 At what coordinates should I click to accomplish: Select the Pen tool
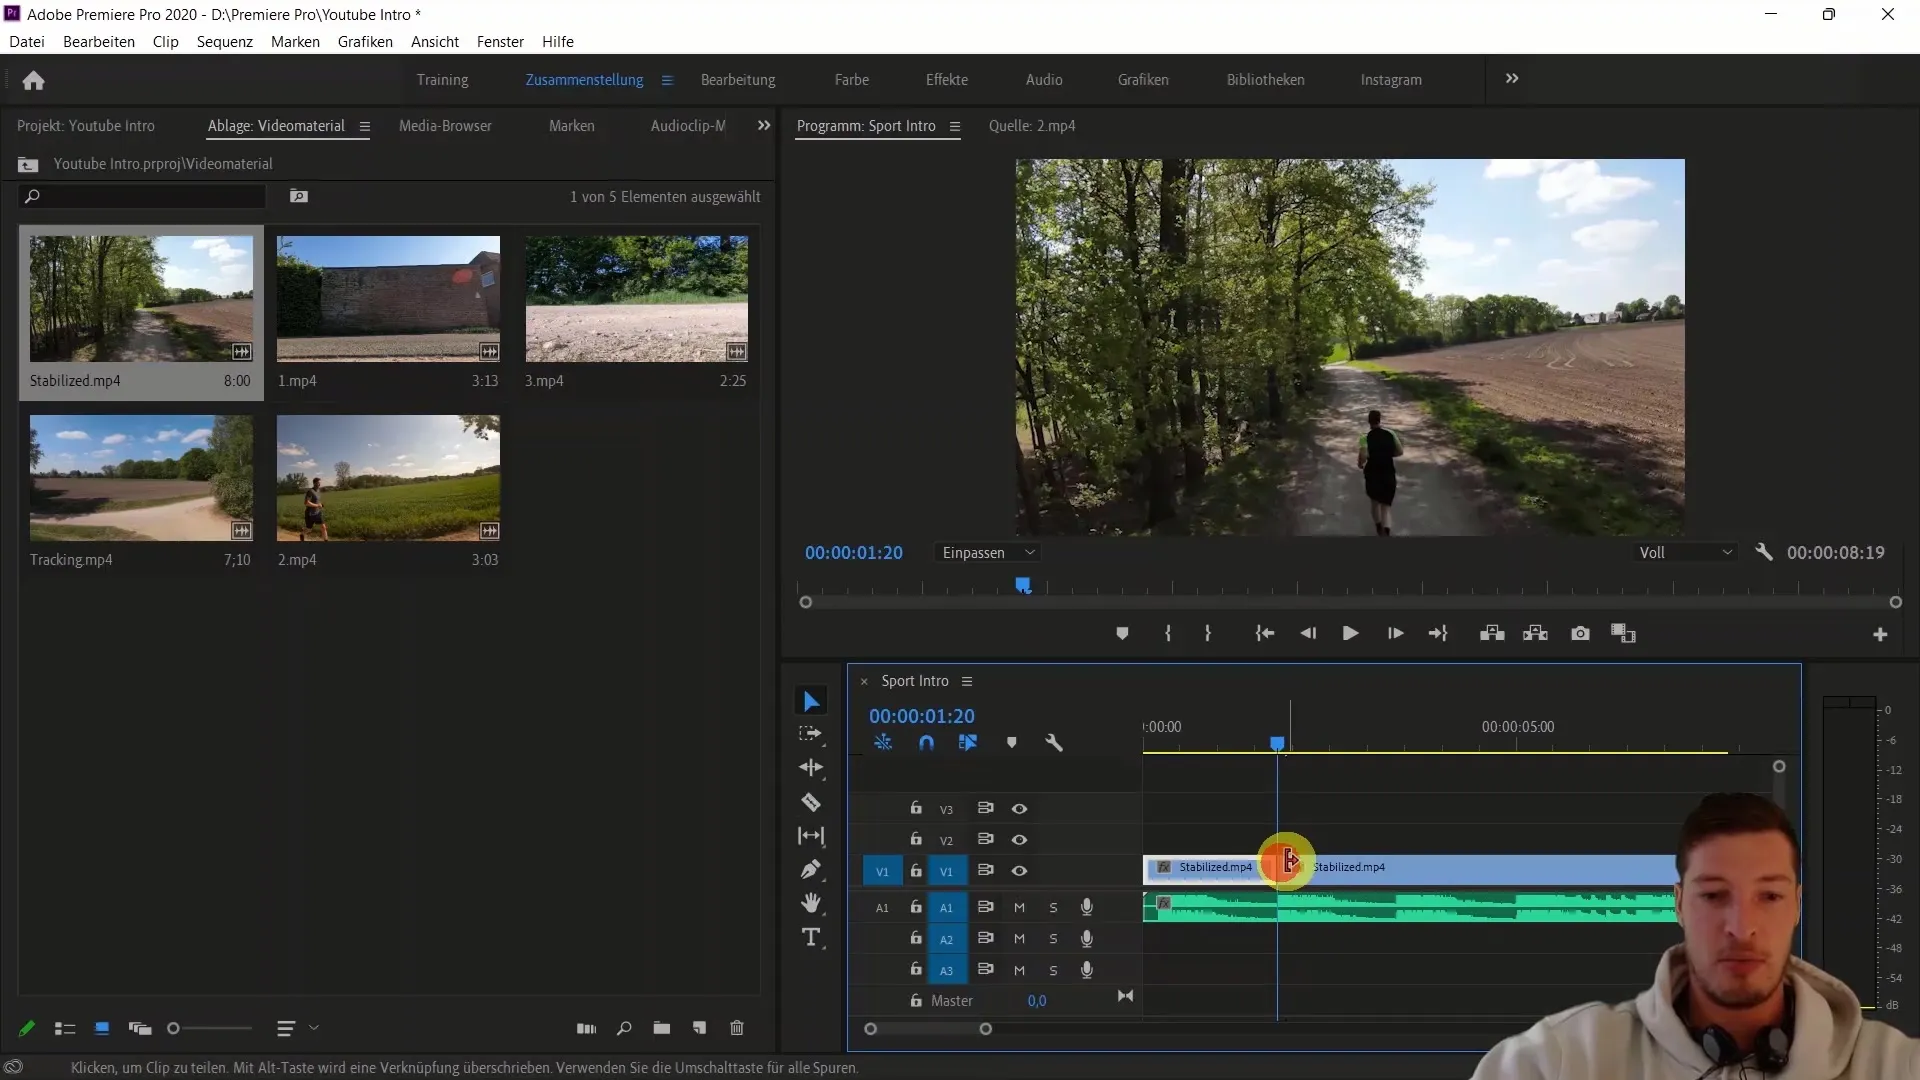point(811,869)
